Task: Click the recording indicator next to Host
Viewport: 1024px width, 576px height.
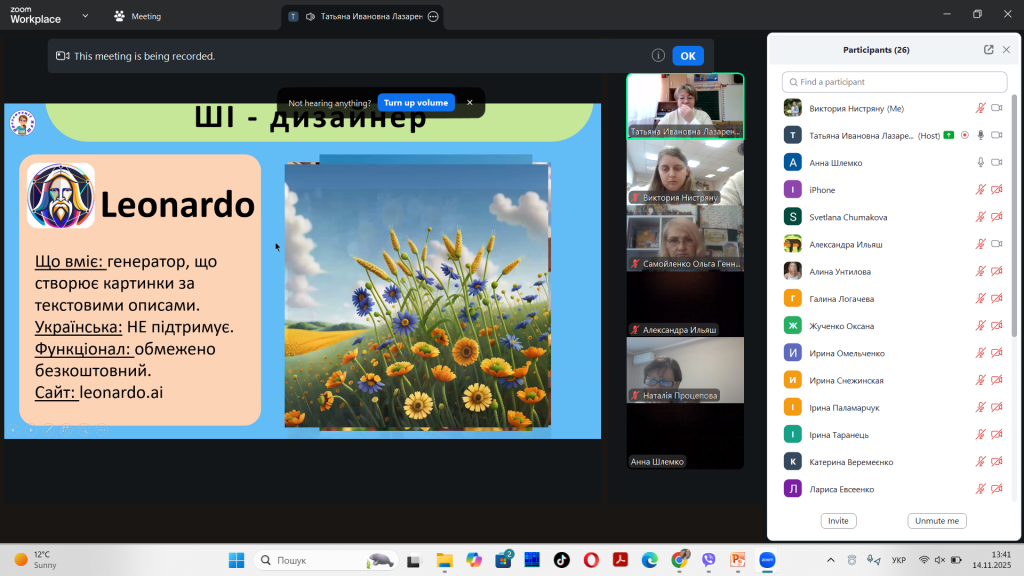Action: (964, 135)
